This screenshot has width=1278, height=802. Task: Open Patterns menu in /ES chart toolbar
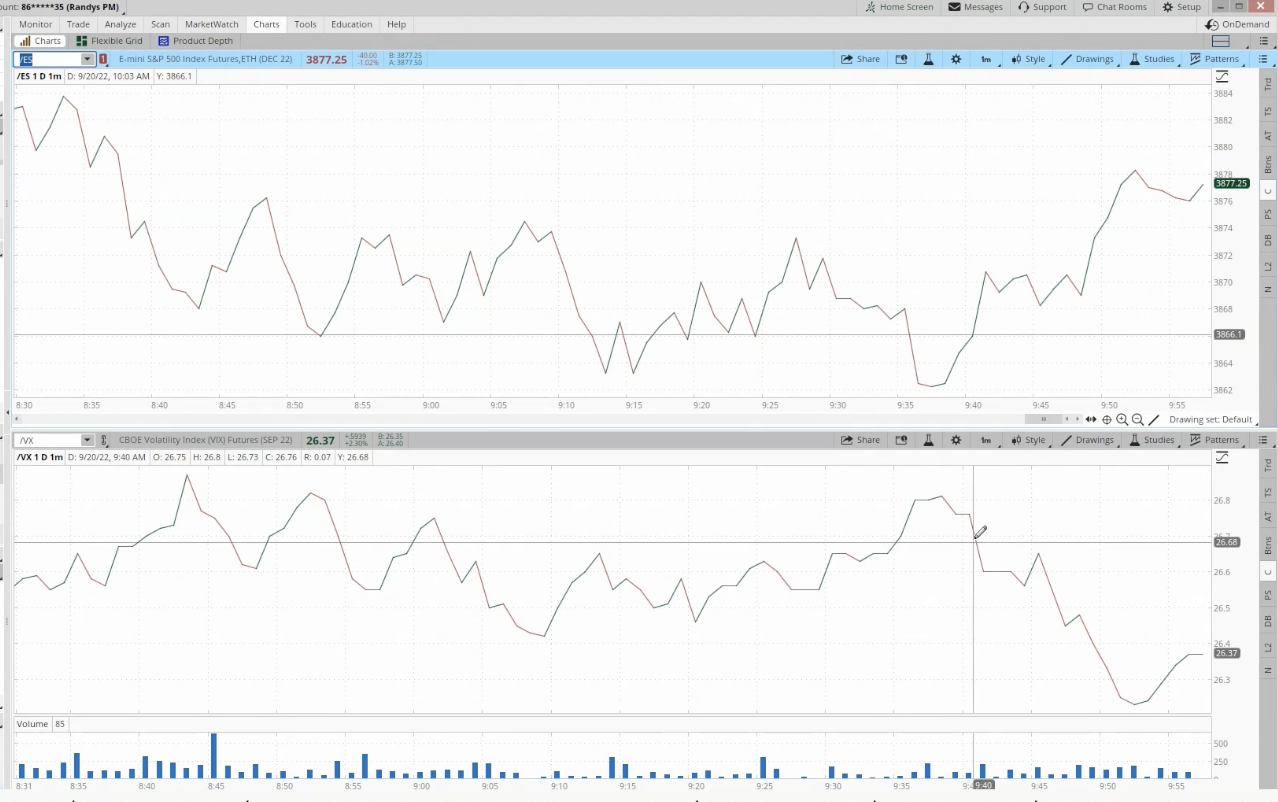(1215, 59)
